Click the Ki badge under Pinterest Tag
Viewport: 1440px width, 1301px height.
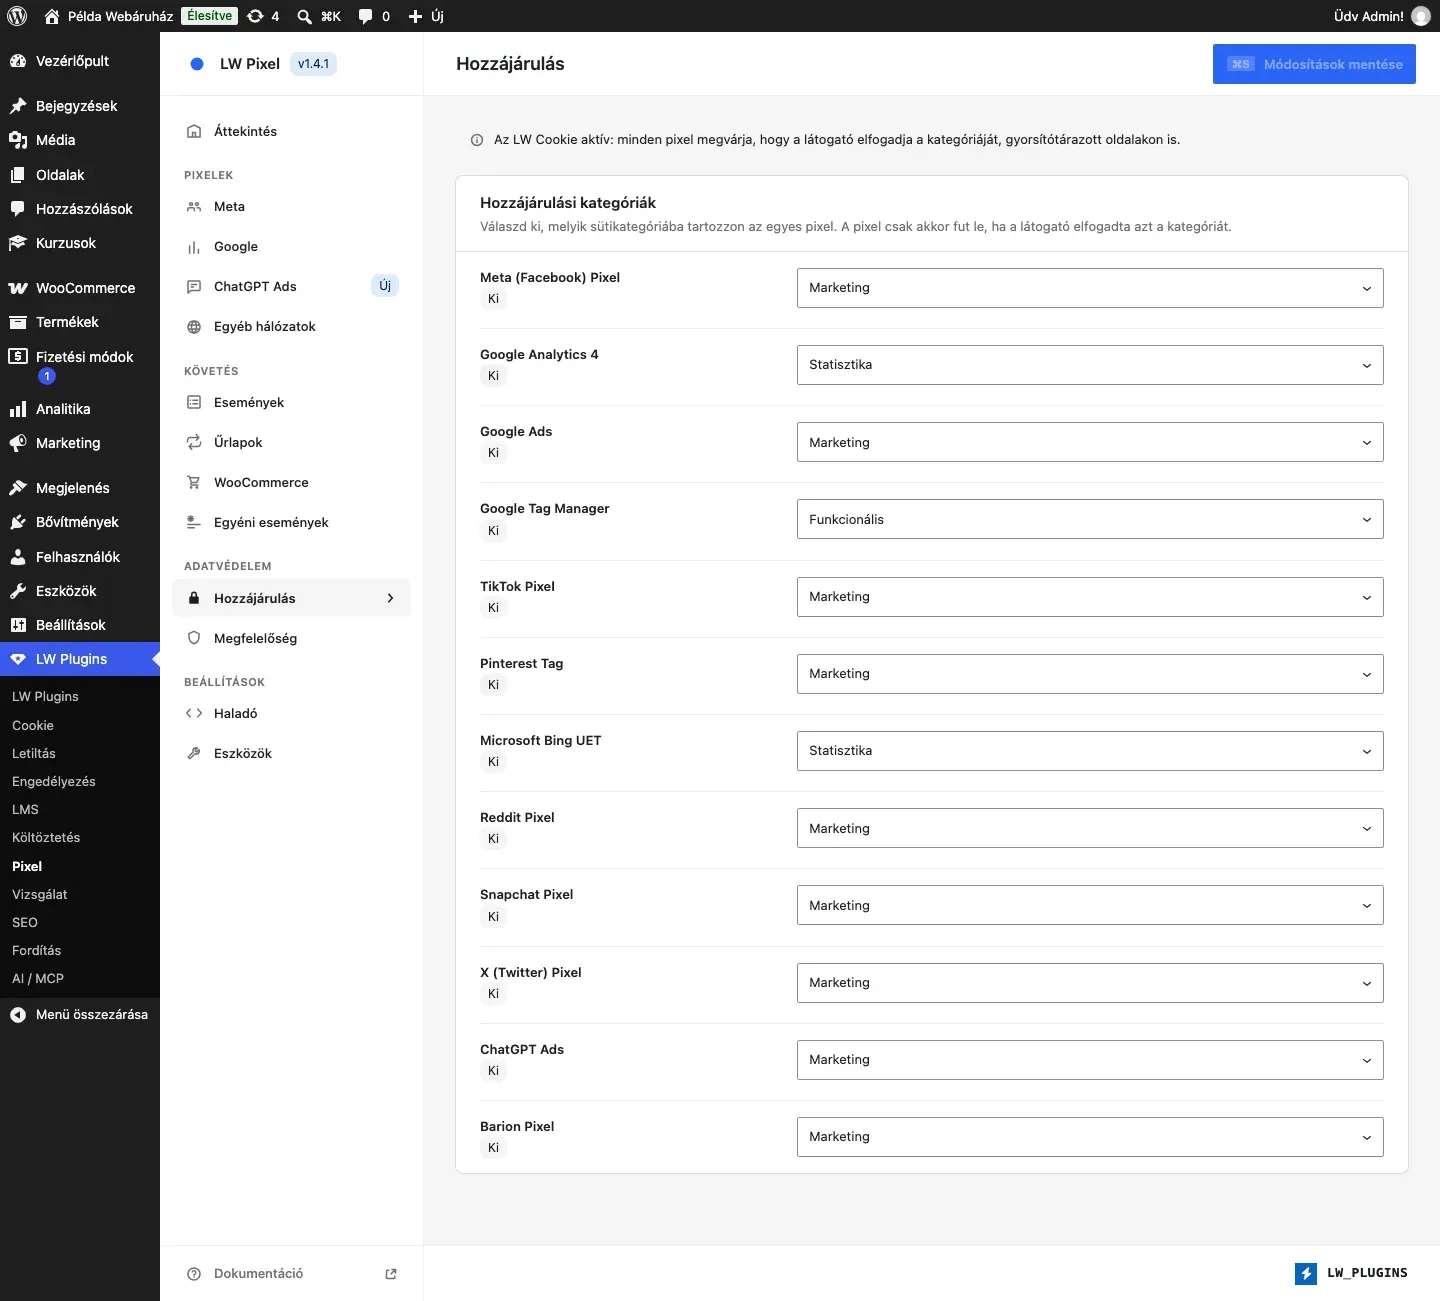coord(493,685)
